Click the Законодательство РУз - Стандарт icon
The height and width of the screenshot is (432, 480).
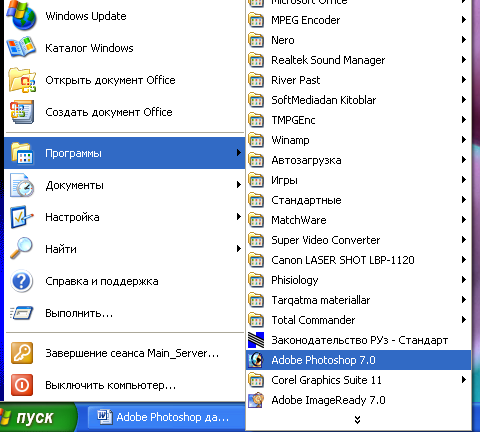(256, 340)
